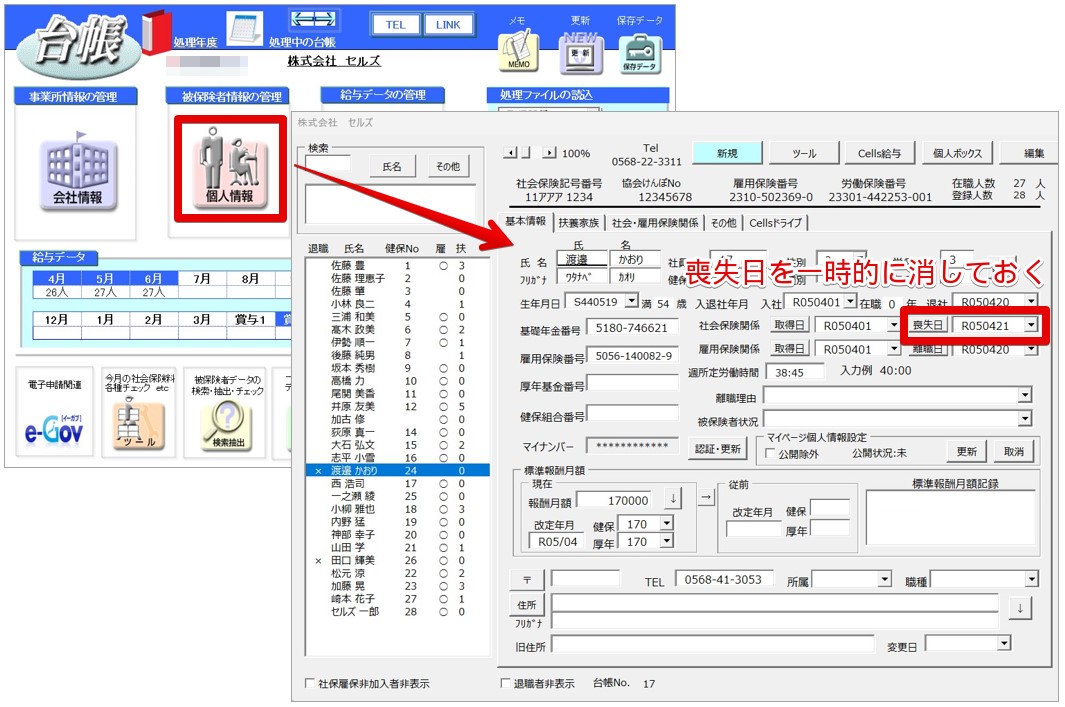Open the 生年月日 S440519 dropdown
Screen dimensions: 1065x707
[632, 300]
